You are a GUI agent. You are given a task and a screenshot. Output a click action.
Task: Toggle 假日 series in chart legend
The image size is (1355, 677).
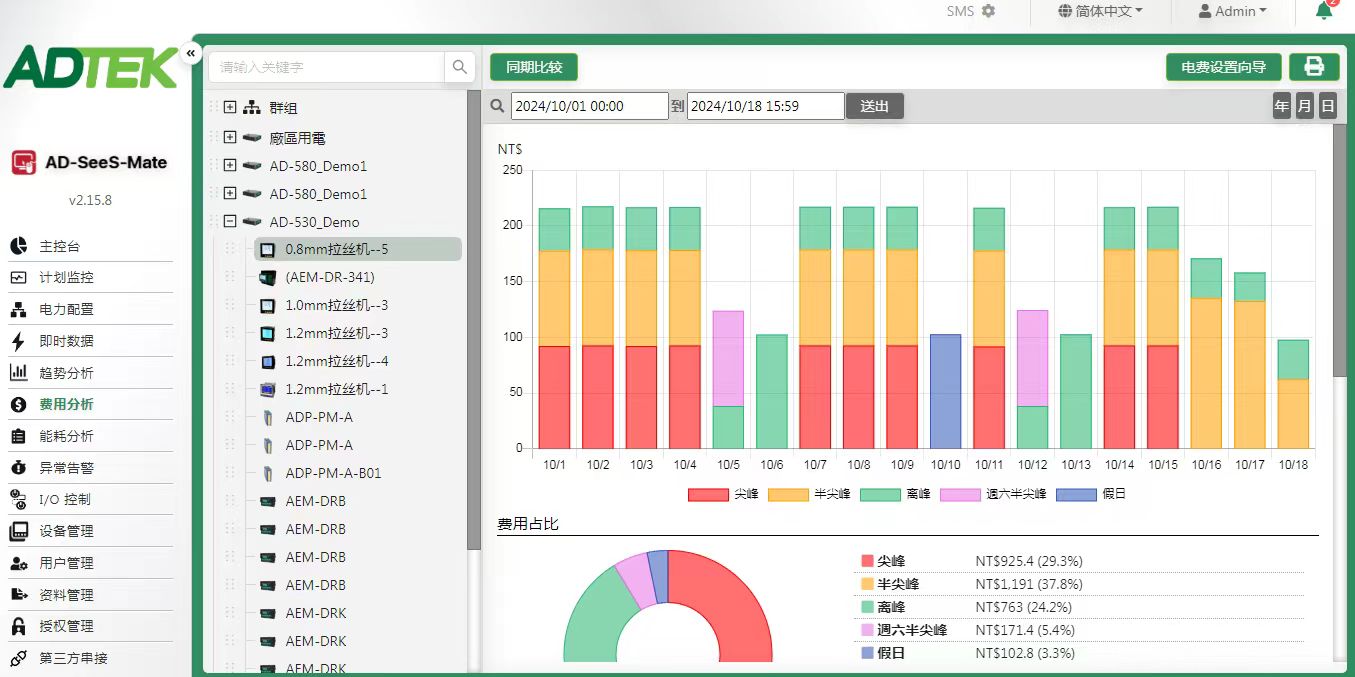click(x=1091, y=494)
